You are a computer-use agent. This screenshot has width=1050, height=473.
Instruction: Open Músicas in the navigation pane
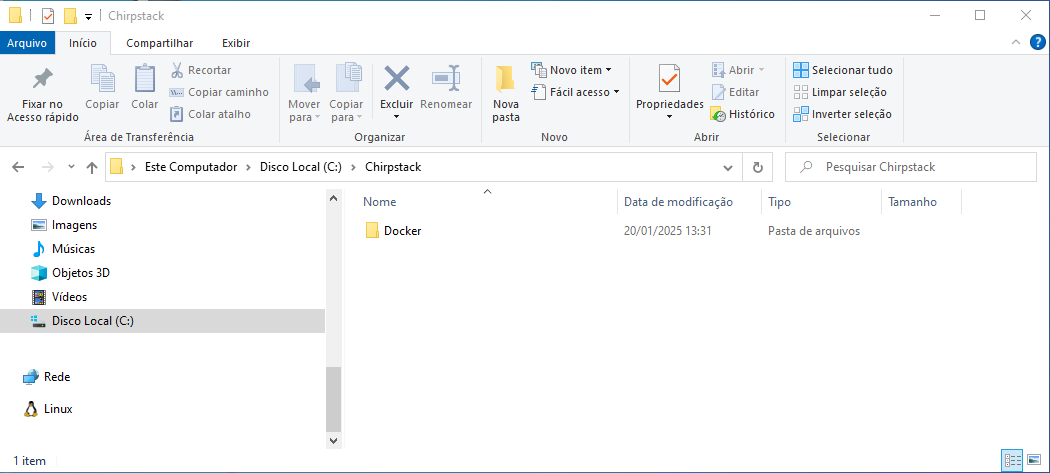tap(73, 249)
